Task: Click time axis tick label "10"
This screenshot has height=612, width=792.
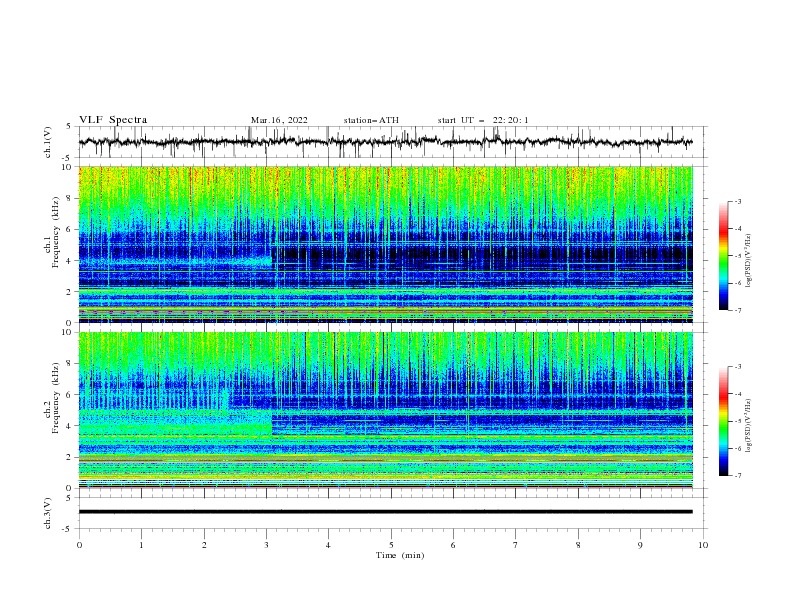Action: [703, 545]
